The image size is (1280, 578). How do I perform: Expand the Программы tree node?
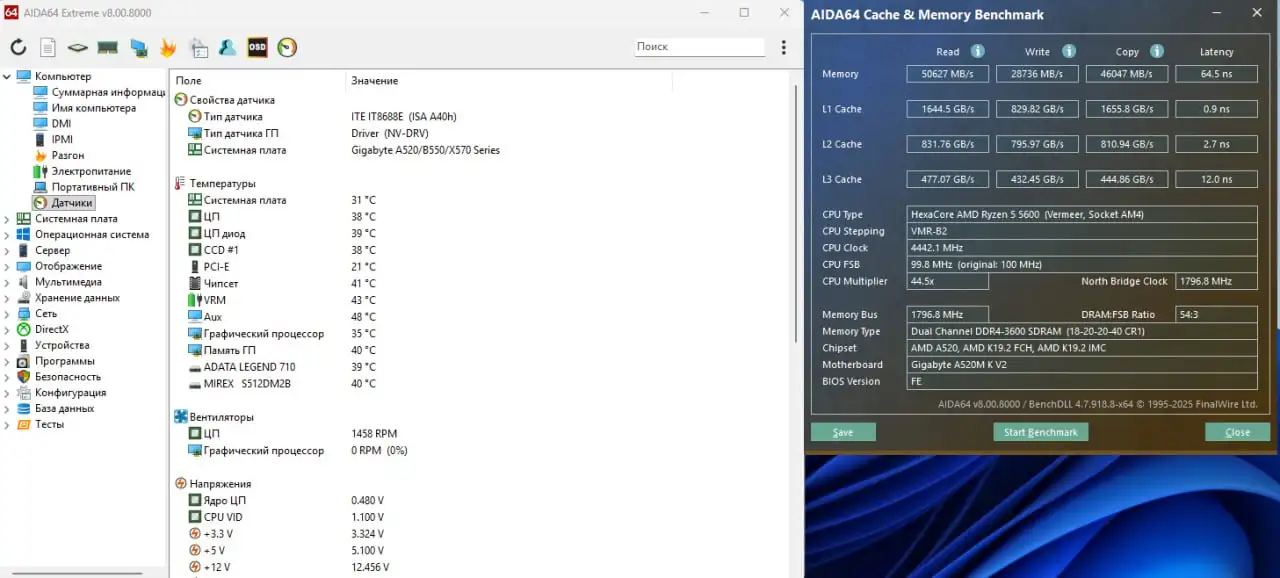point(7,361)
